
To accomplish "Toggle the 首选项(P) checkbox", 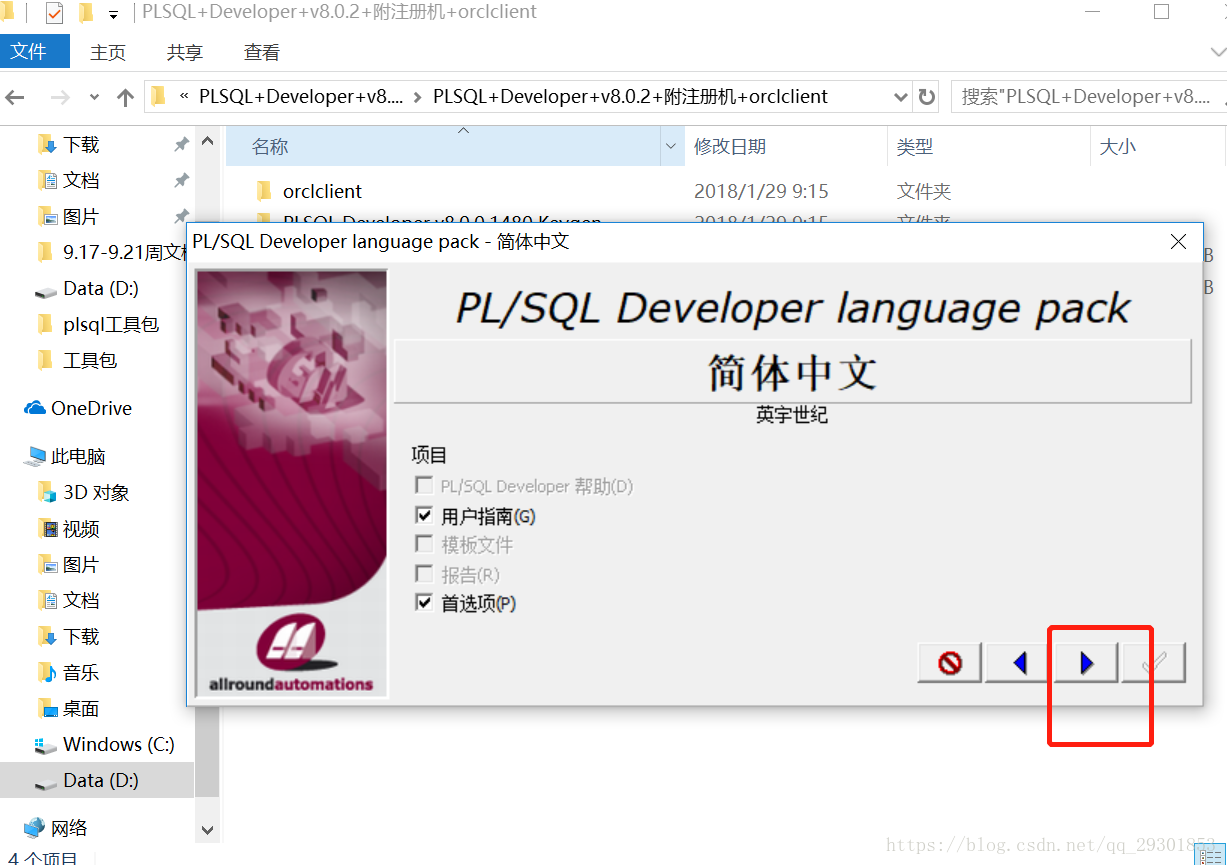I will (423, 603).
